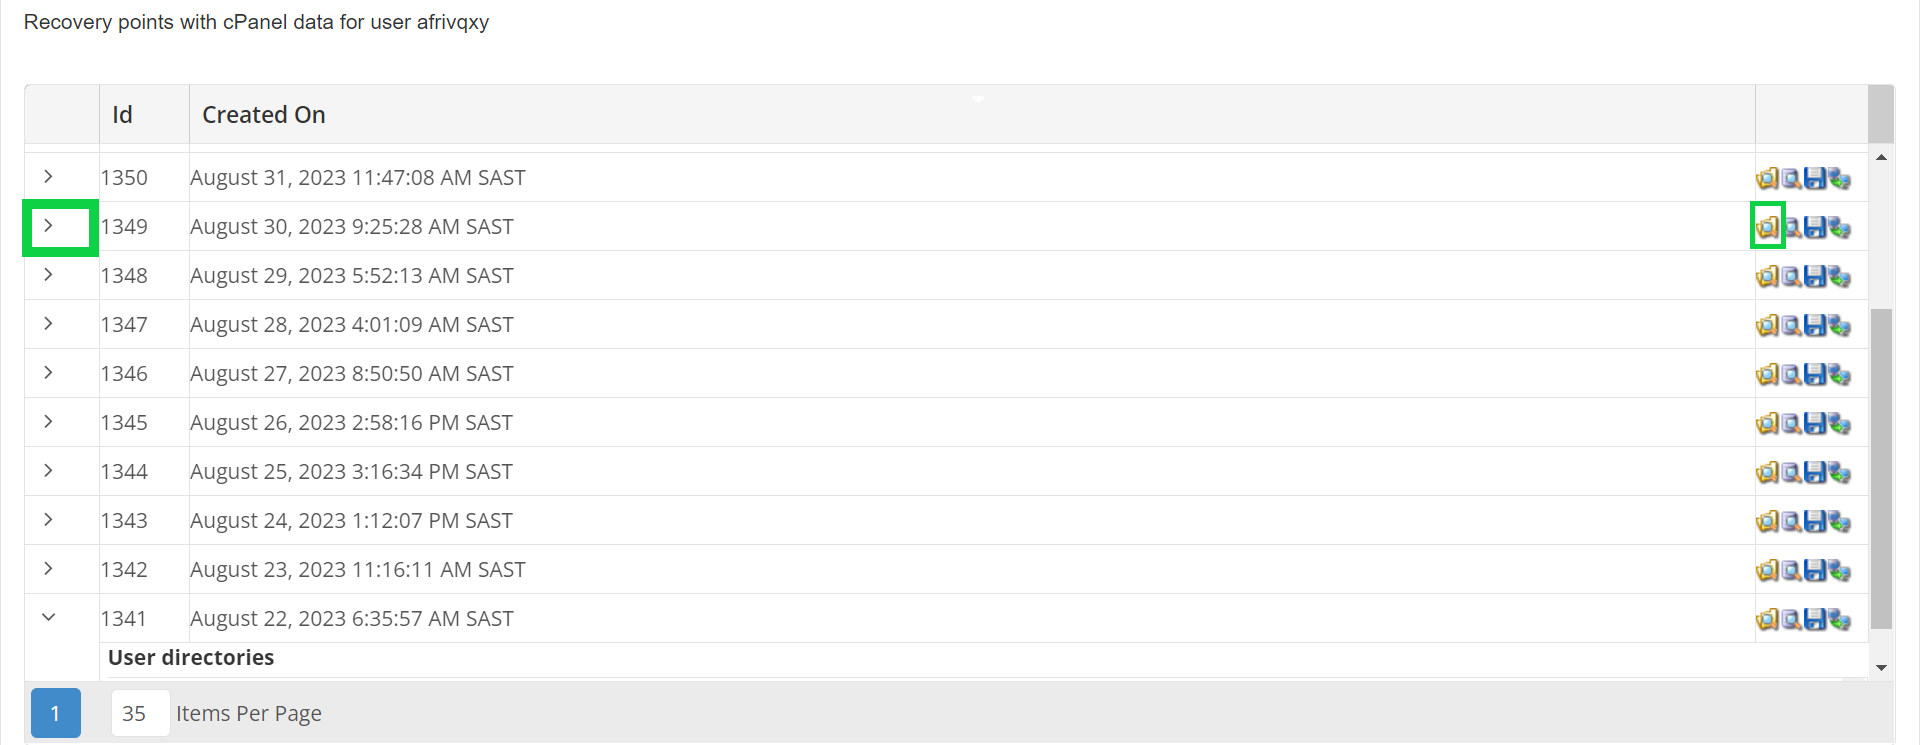The width and height of the screenshot is (1920, 745).
Task: Click network transfer icon for row 1350
Action: [1839, 178]
